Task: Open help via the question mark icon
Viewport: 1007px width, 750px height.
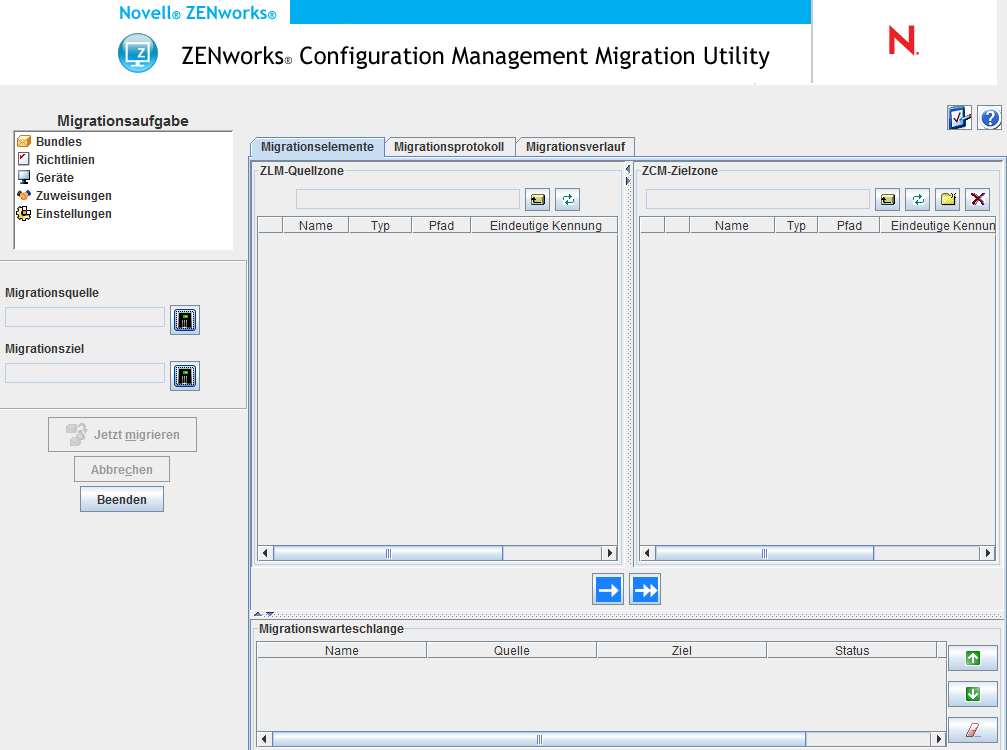Action: click(989, 118)
